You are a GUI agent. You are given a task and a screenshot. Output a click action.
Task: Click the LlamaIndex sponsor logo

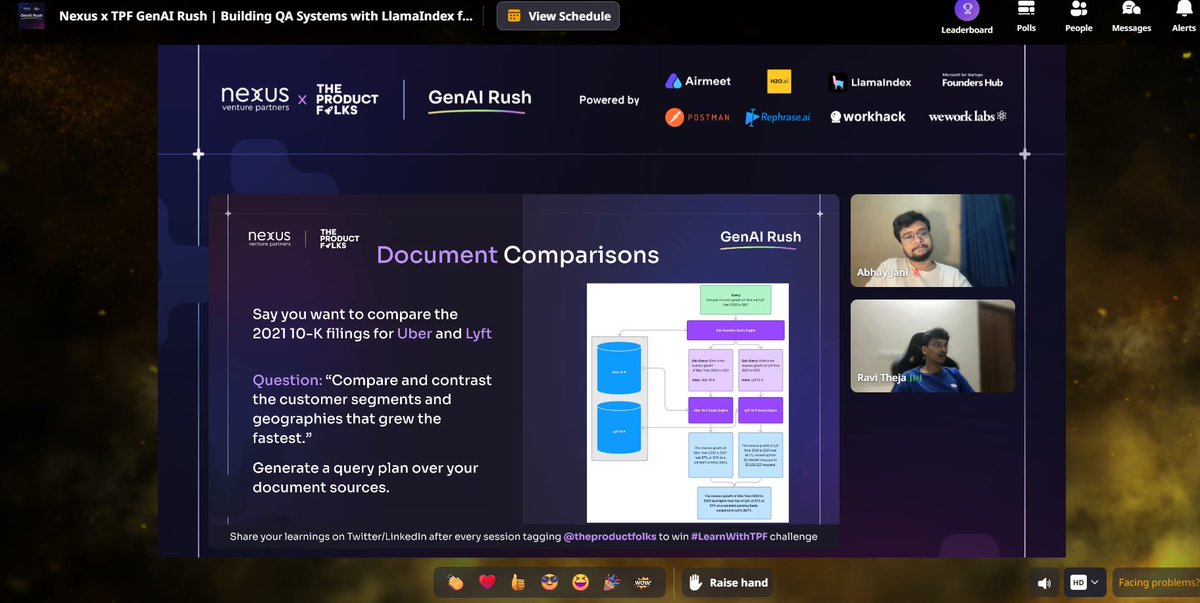point(870,82)
